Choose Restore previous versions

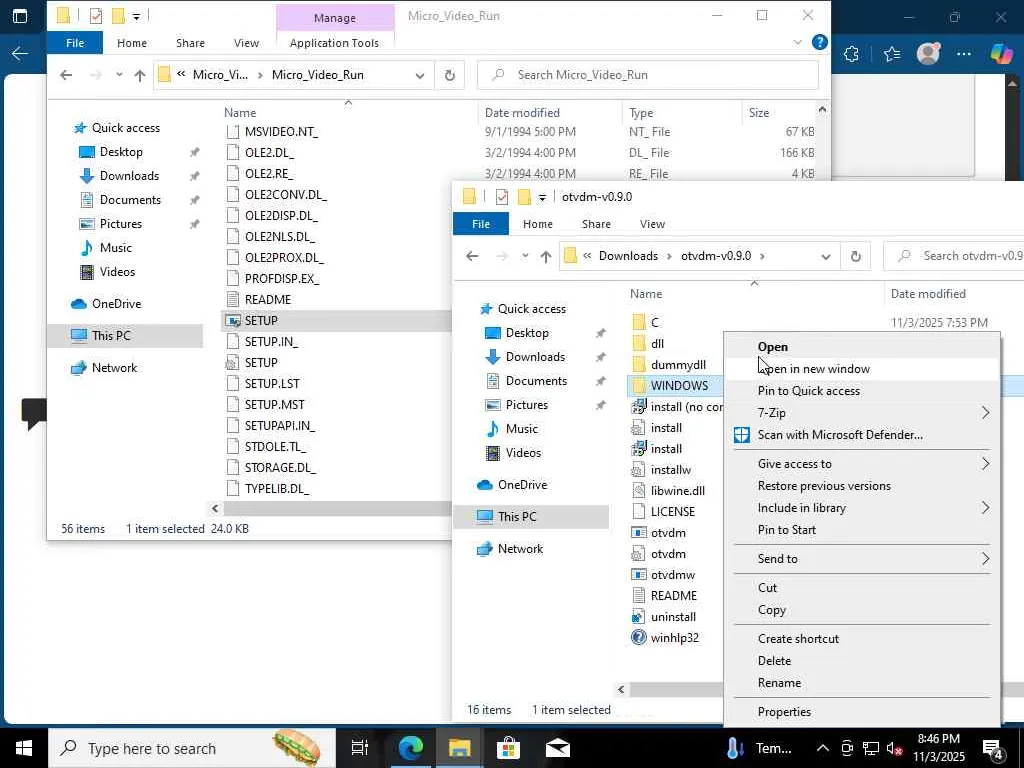(861, 486)
